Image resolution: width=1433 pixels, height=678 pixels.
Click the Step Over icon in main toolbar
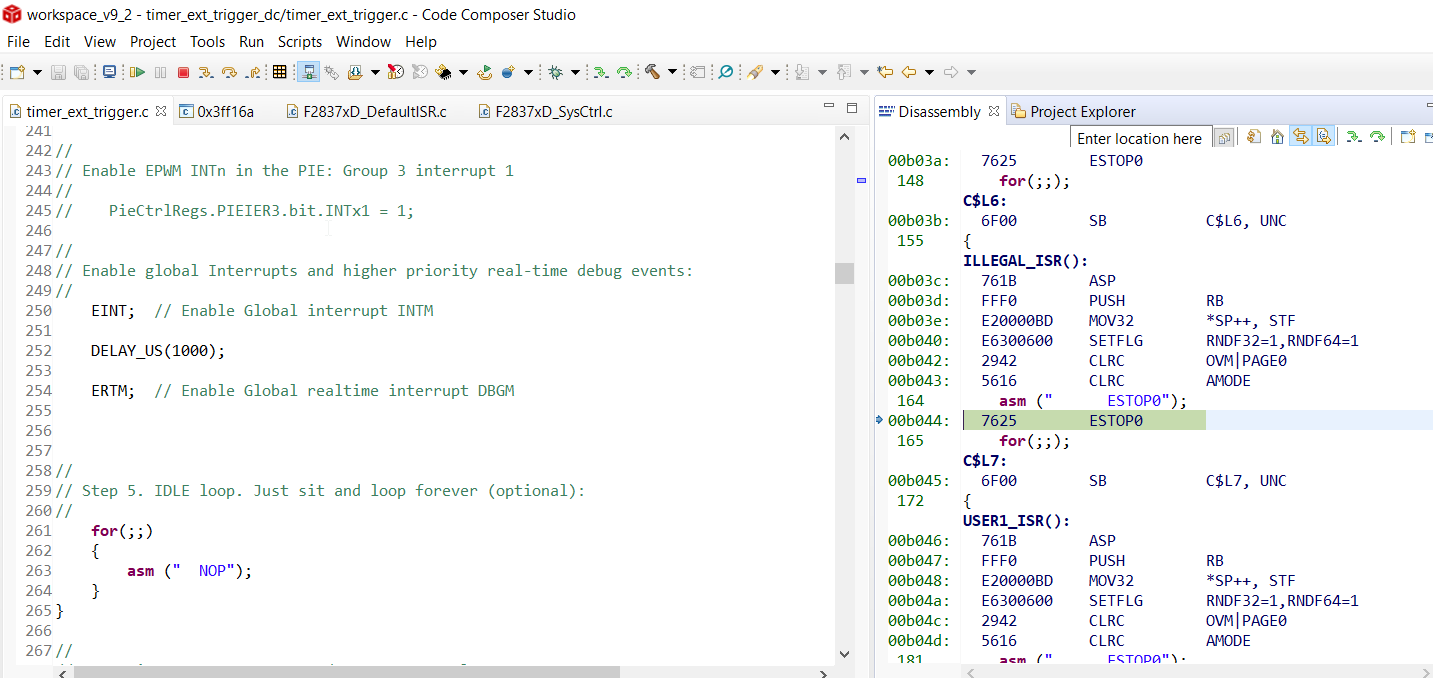[x=229, y=72]
